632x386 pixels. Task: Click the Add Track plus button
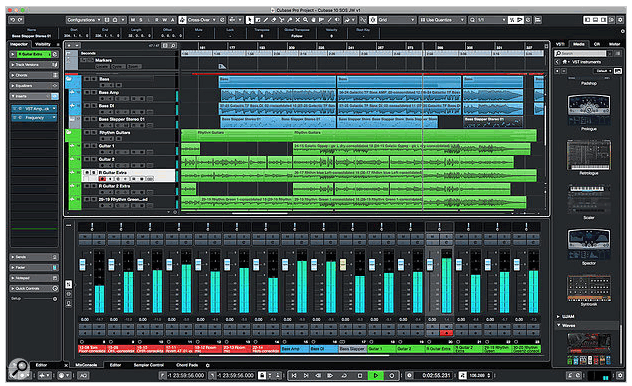70,46
